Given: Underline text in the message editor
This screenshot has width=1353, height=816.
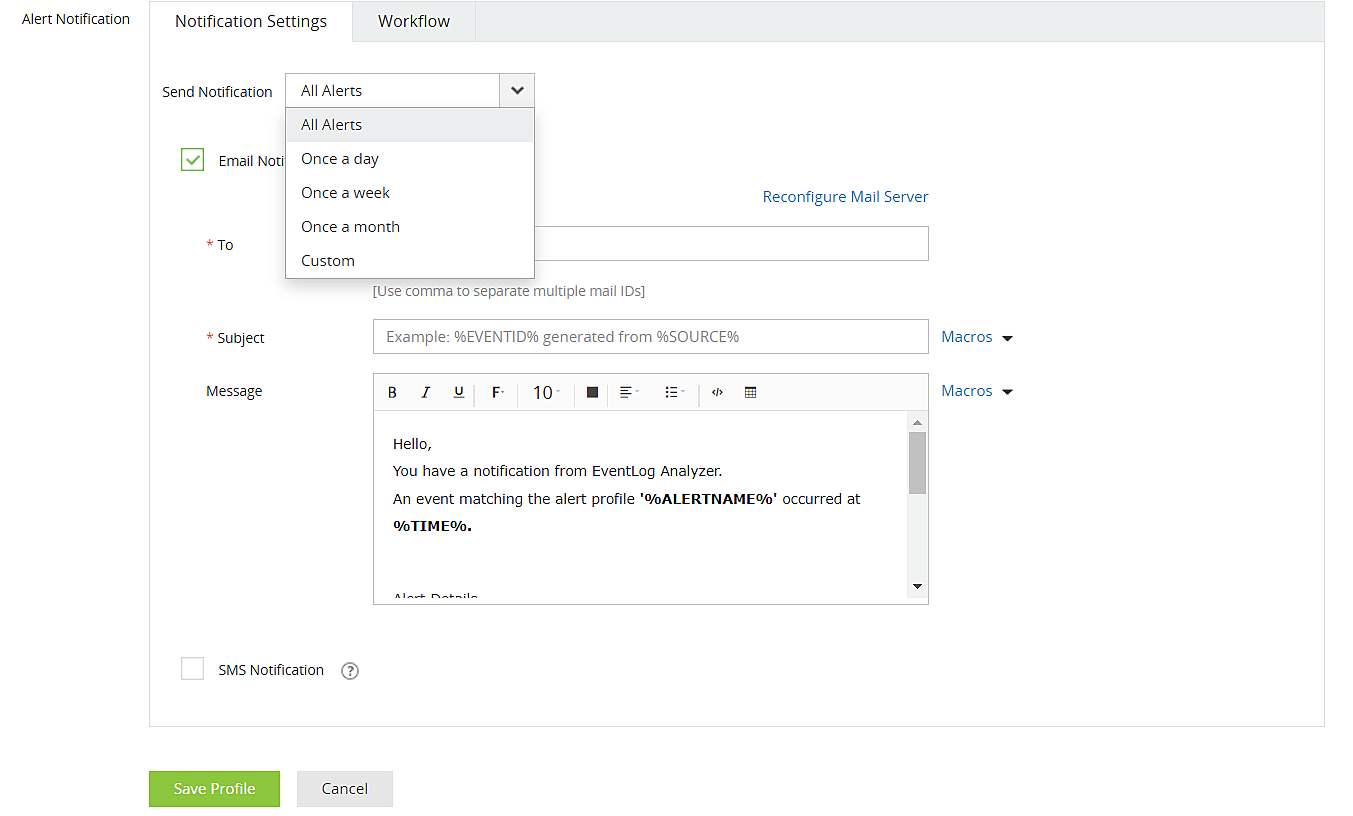Looking at the screenshot, I should tap(458, 391).
